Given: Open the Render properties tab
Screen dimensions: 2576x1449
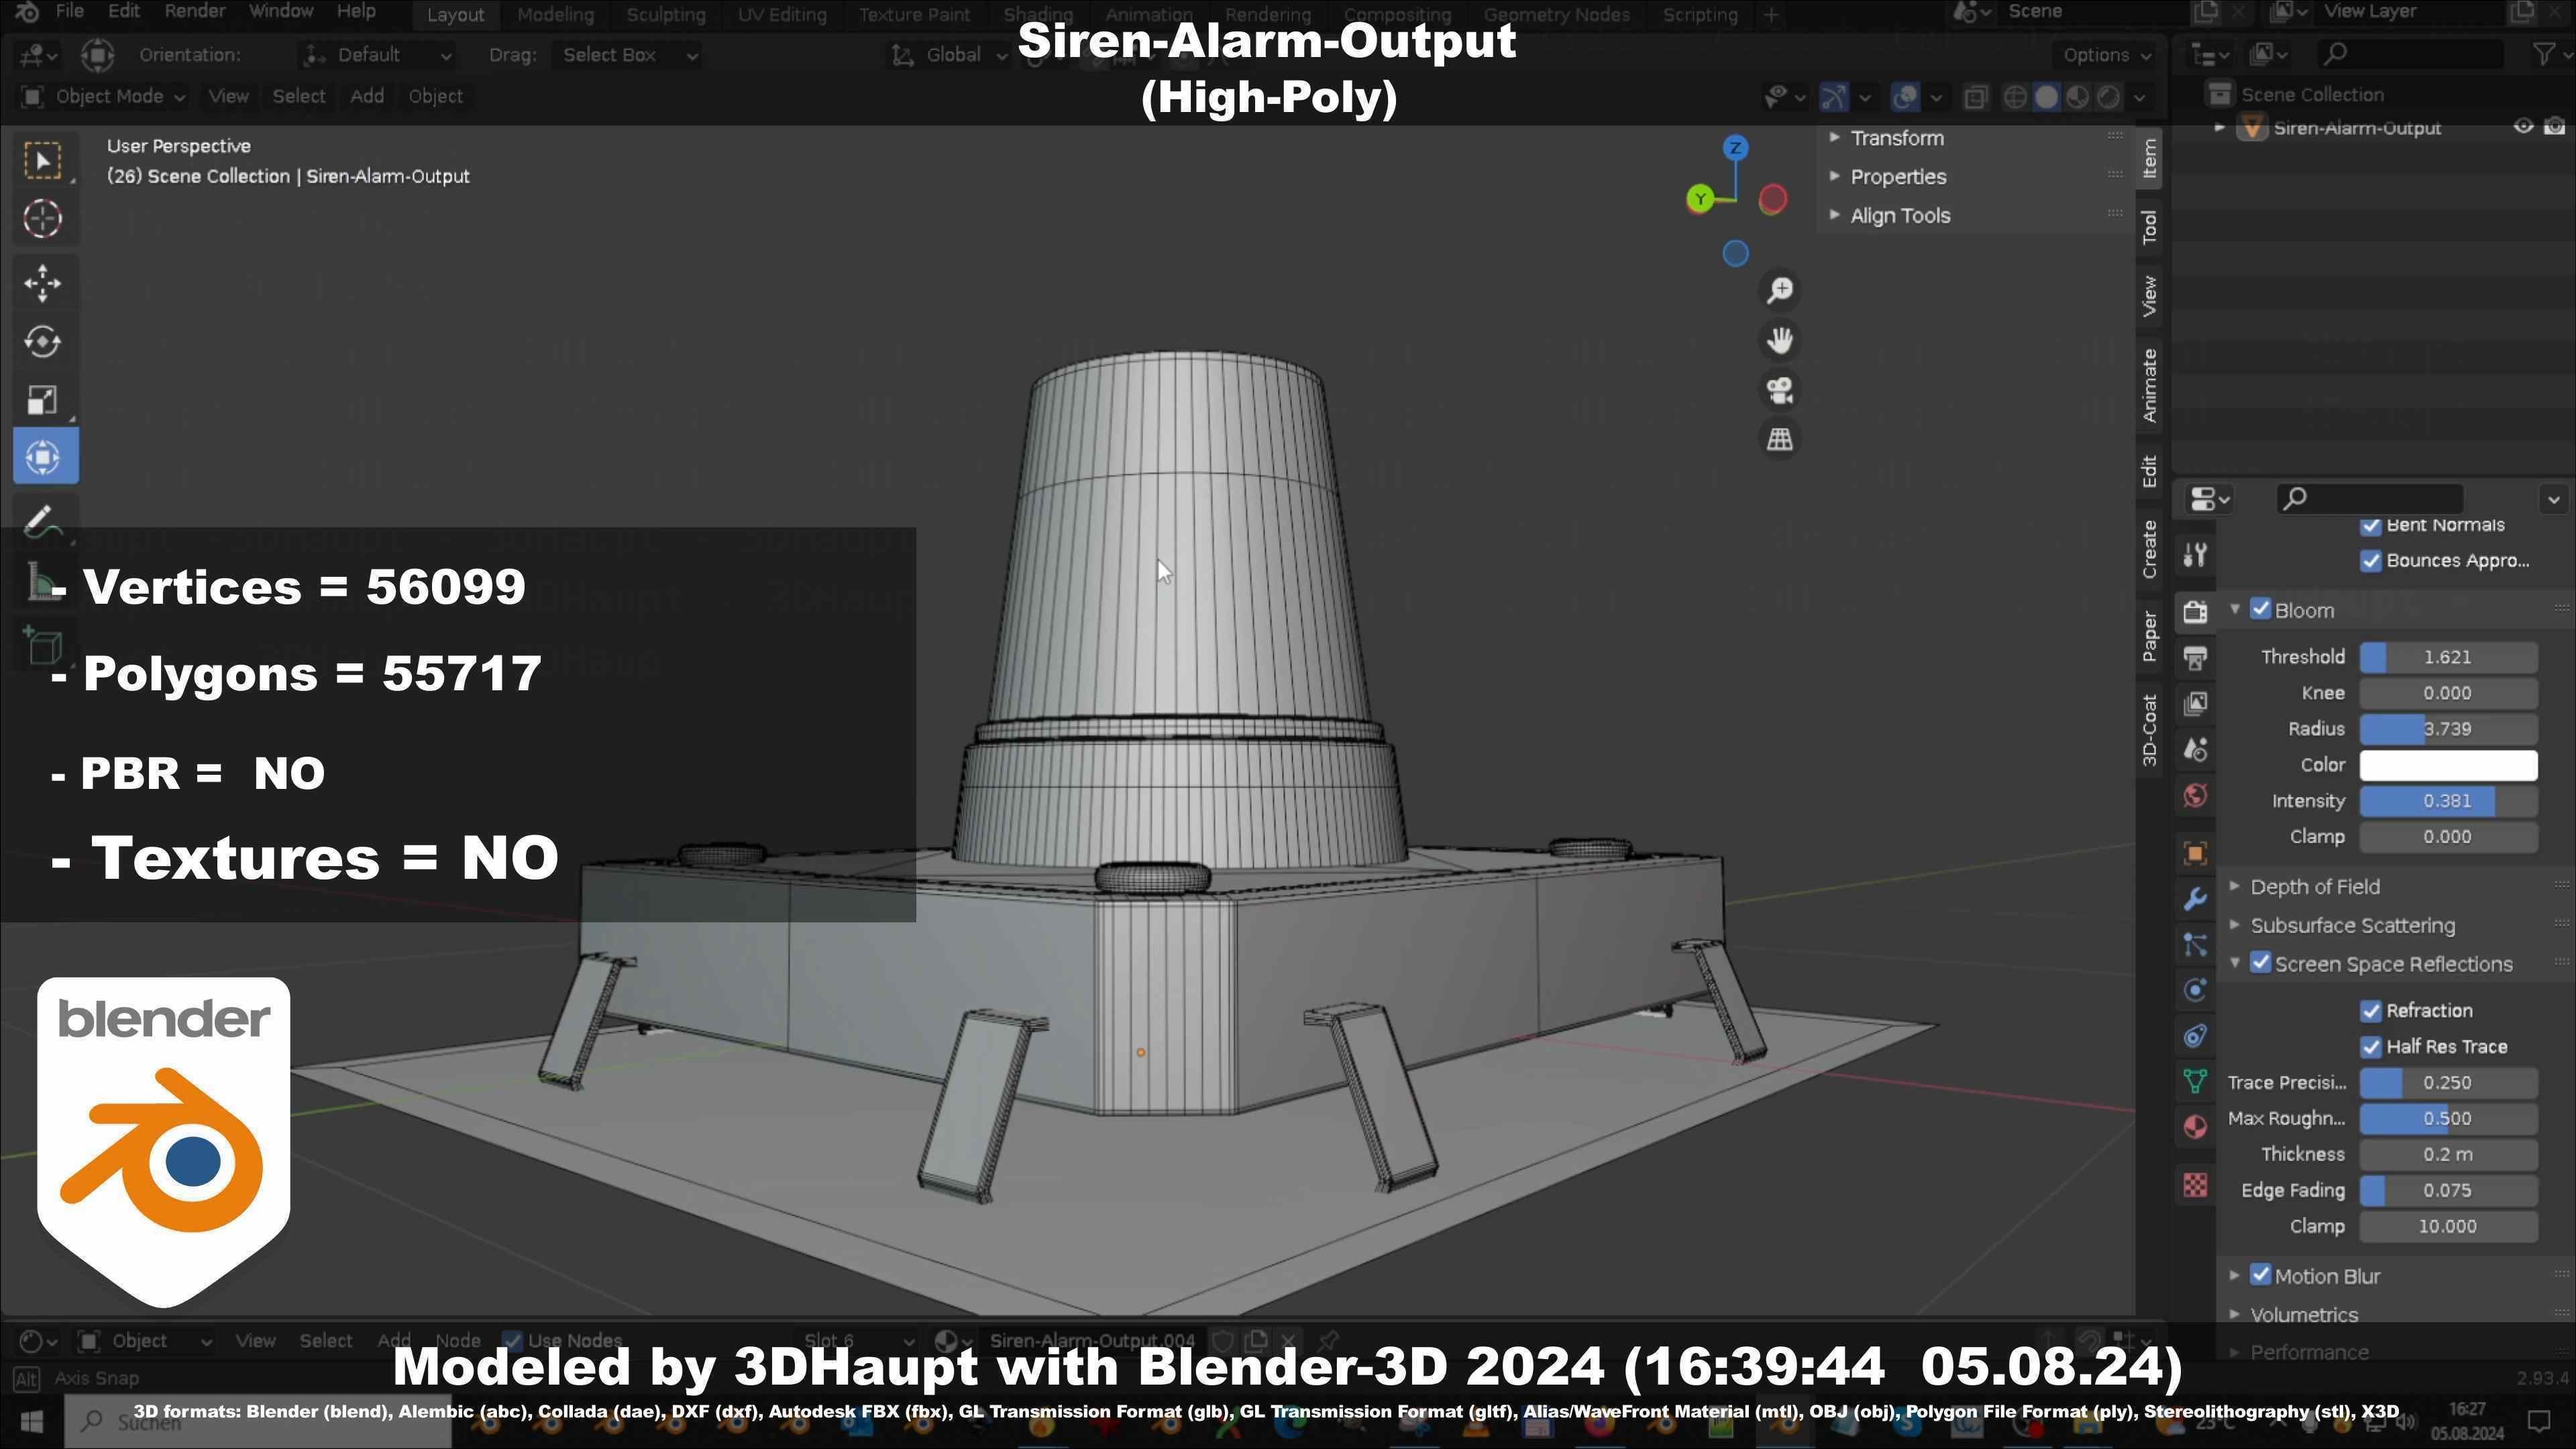Looking at the screenshot, I should click(x=2195, y=612).
